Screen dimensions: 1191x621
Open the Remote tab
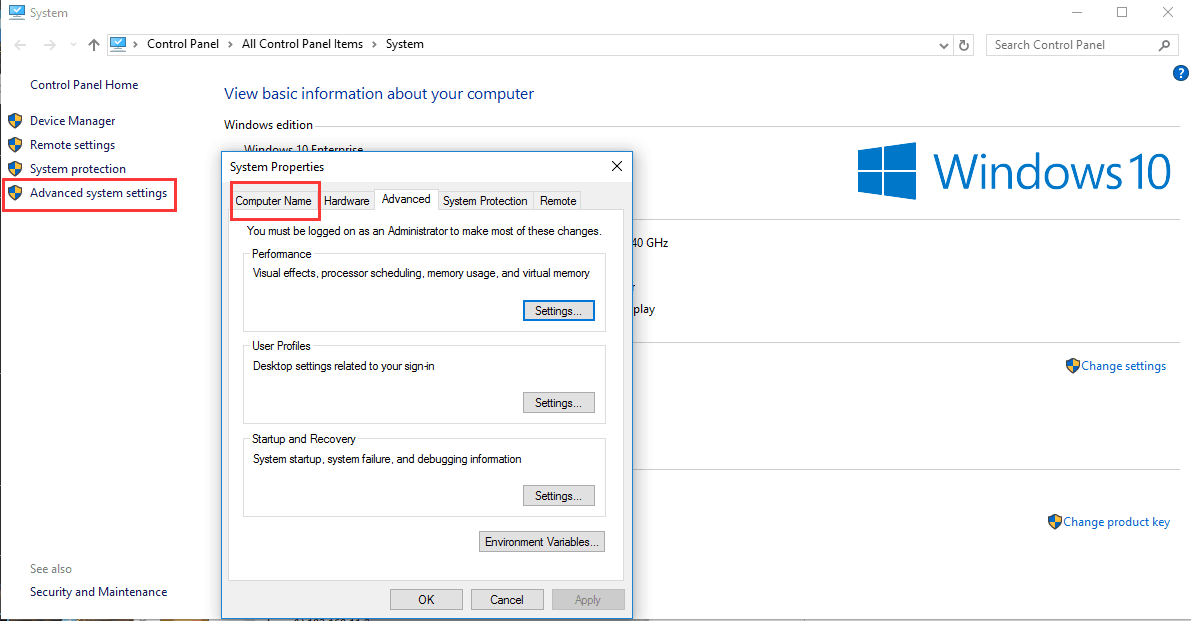point(558,200)
